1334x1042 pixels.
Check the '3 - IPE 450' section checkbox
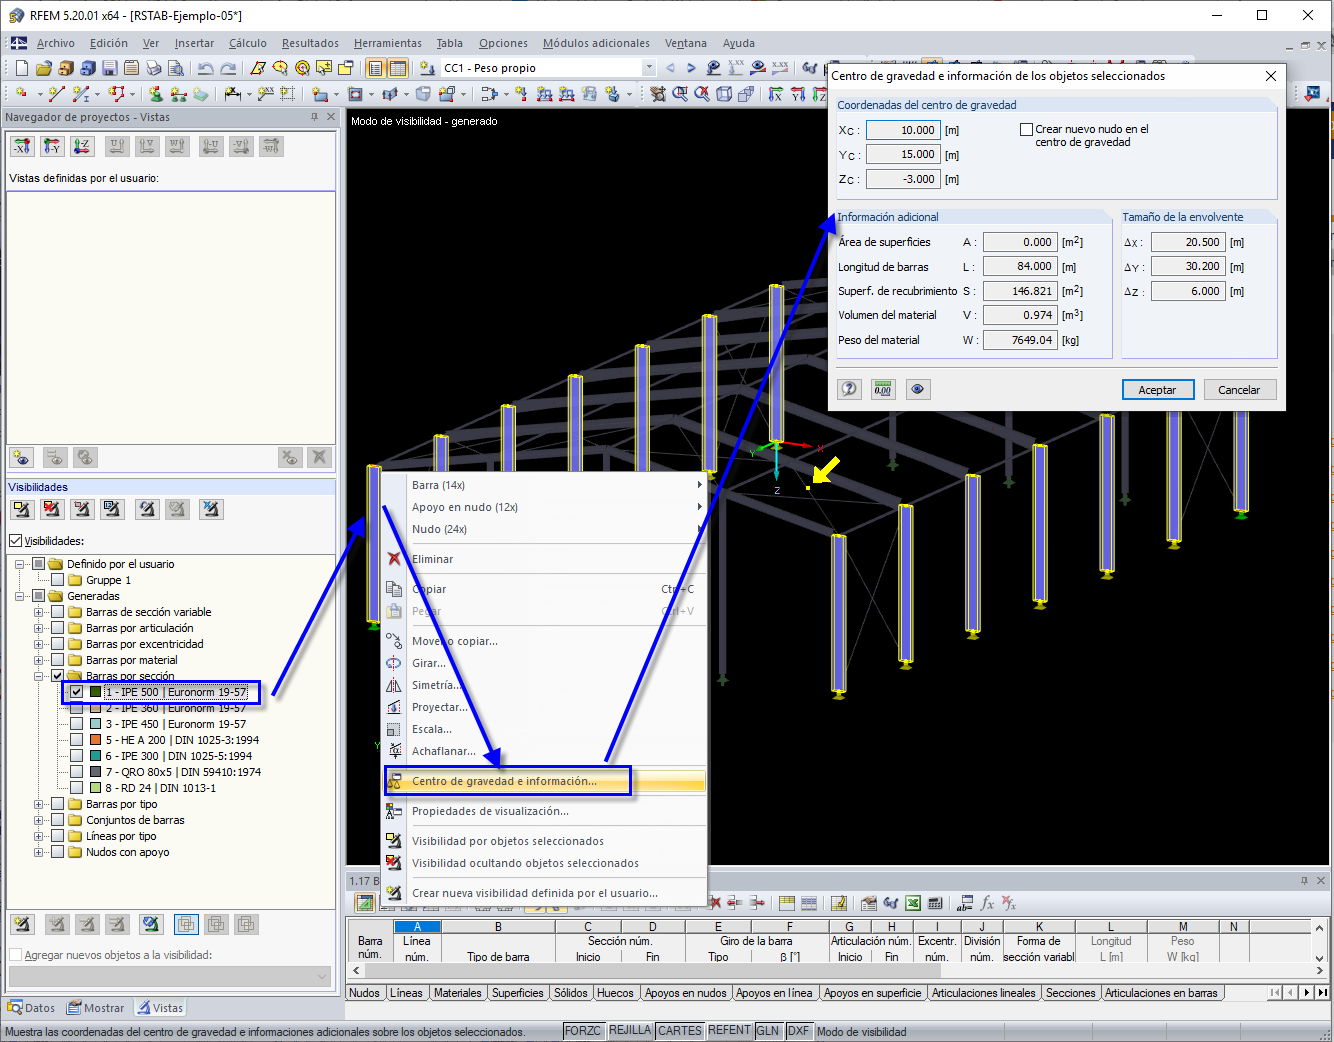pos(76,724)
